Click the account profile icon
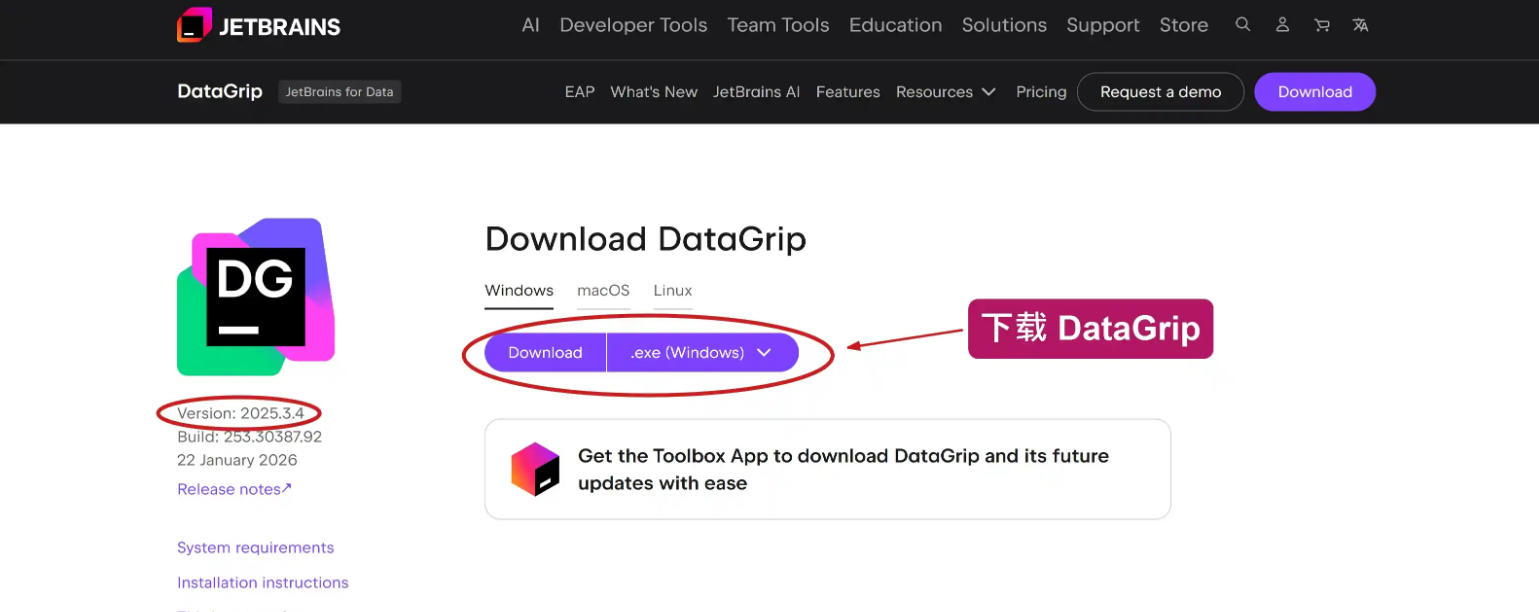1539x612 pixels. tap(1282, 24)
